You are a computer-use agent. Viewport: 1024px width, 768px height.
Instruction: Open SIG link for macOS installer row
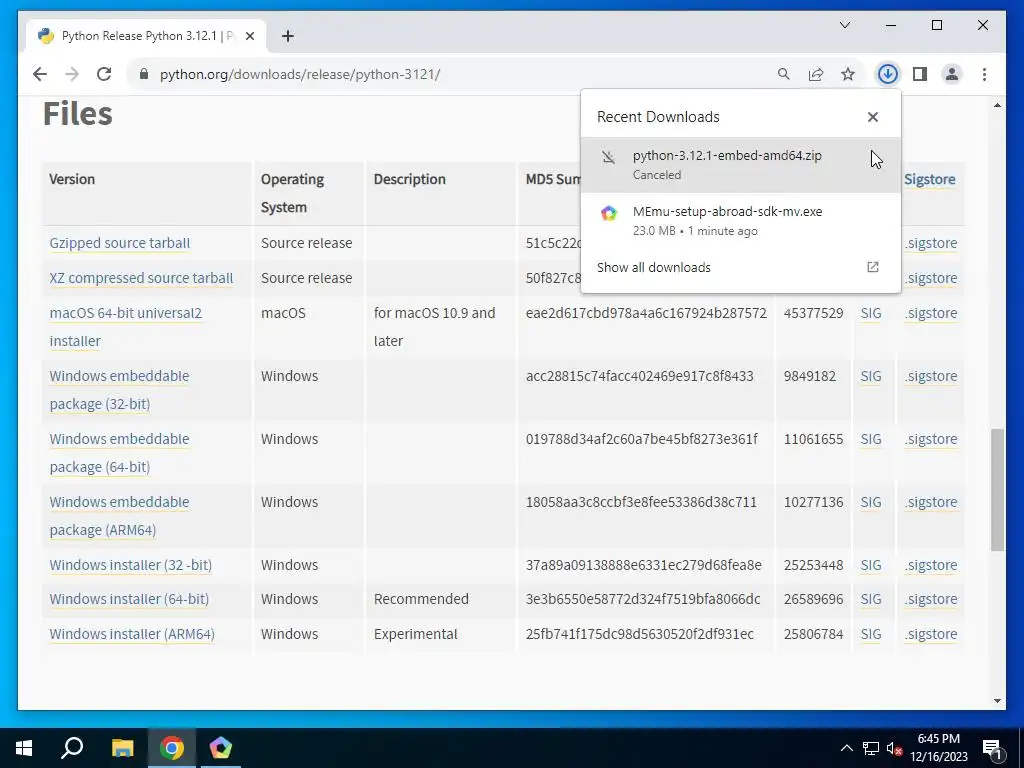(x=871, y=313)
